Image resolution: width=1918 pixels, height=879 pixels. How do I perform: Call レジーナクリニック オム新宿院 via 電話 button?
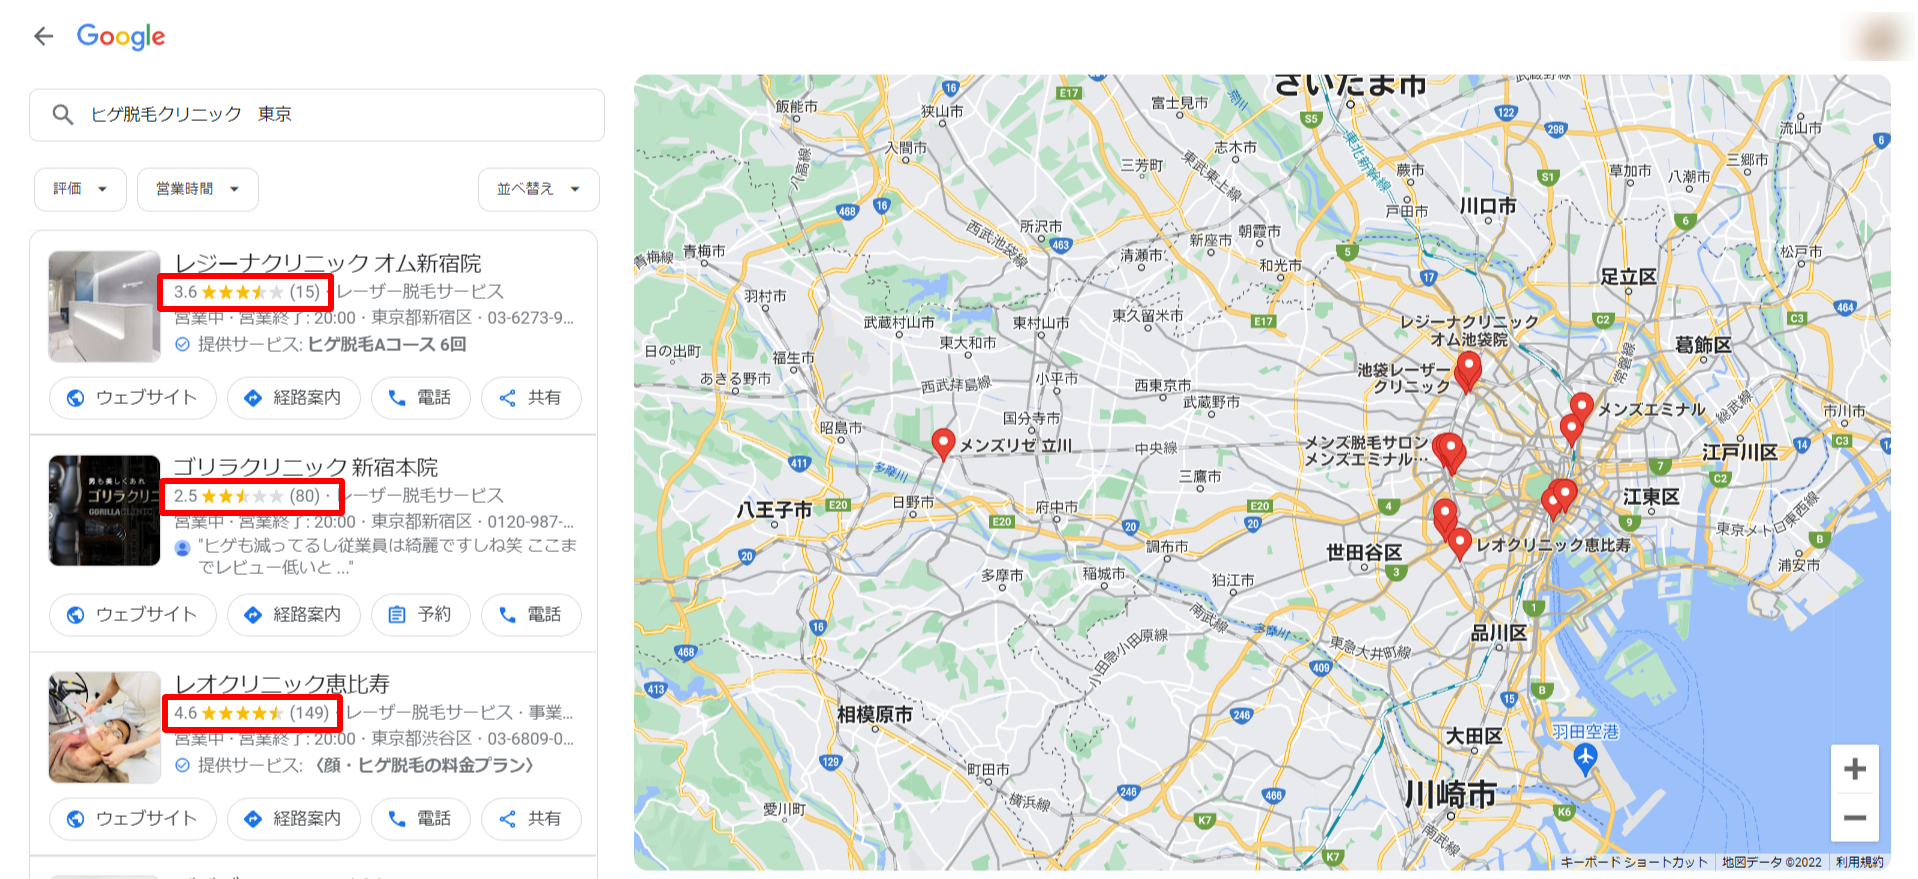420,398
